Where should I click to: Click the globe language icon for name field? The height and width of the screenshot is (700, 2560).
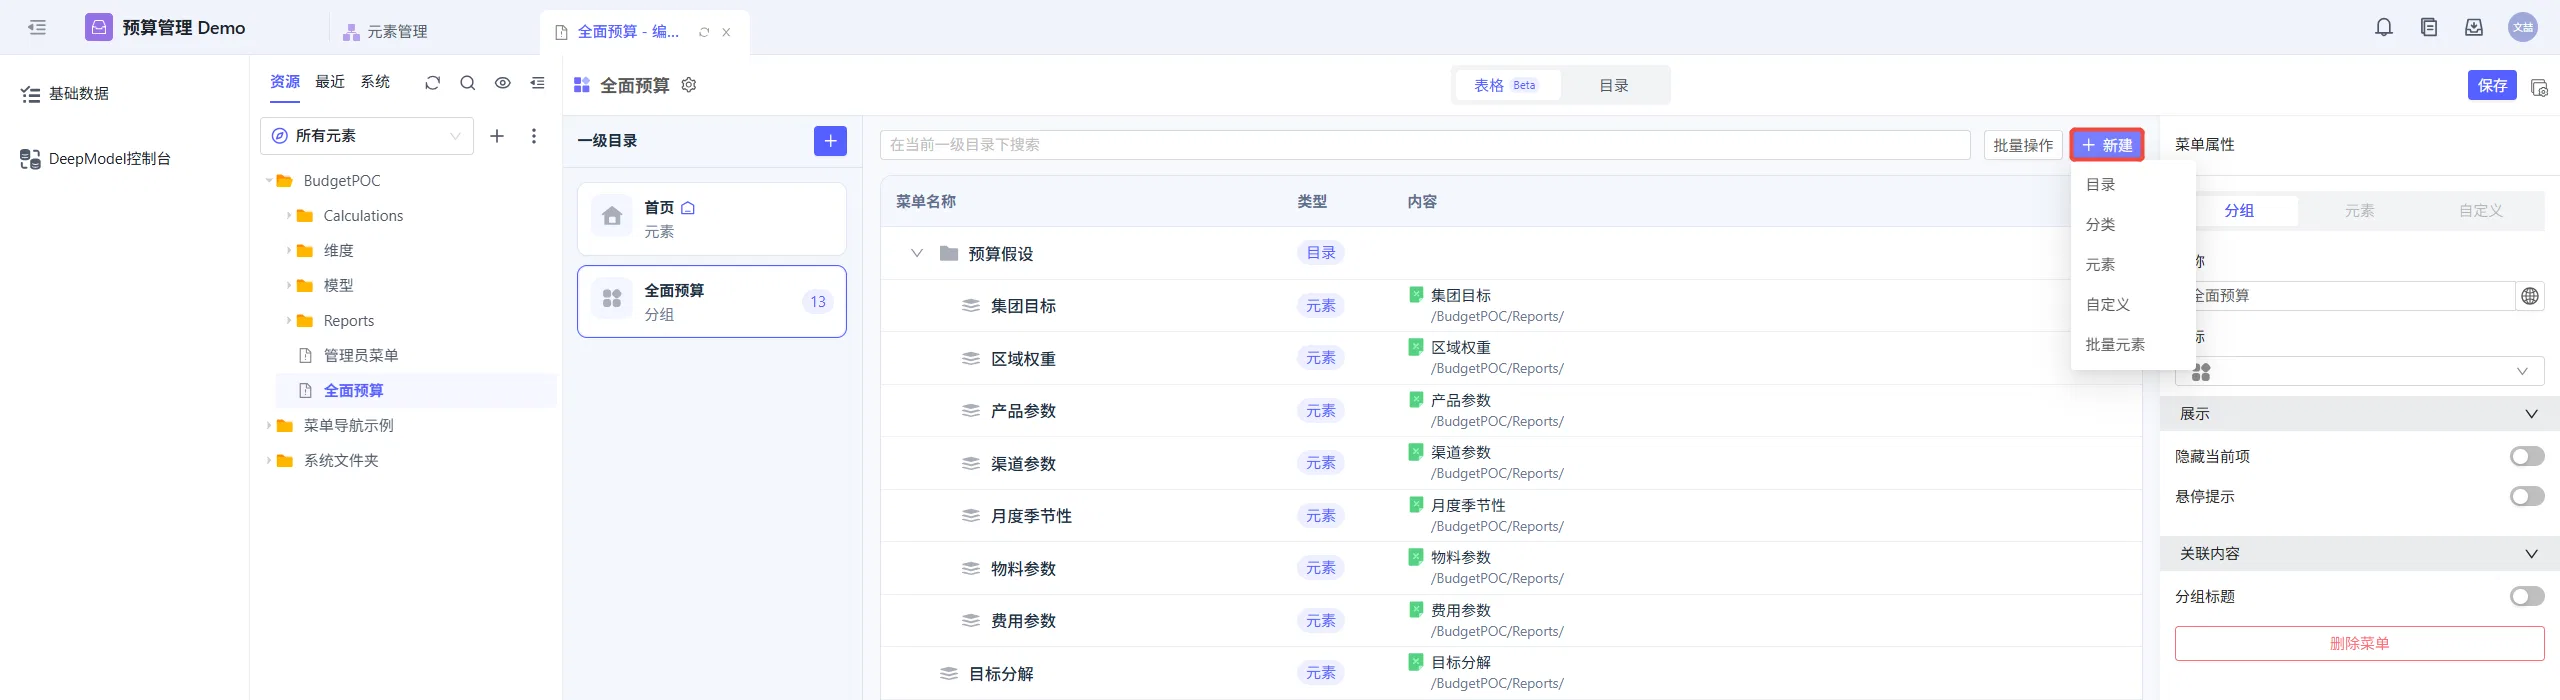click(x=2530, y=296)
